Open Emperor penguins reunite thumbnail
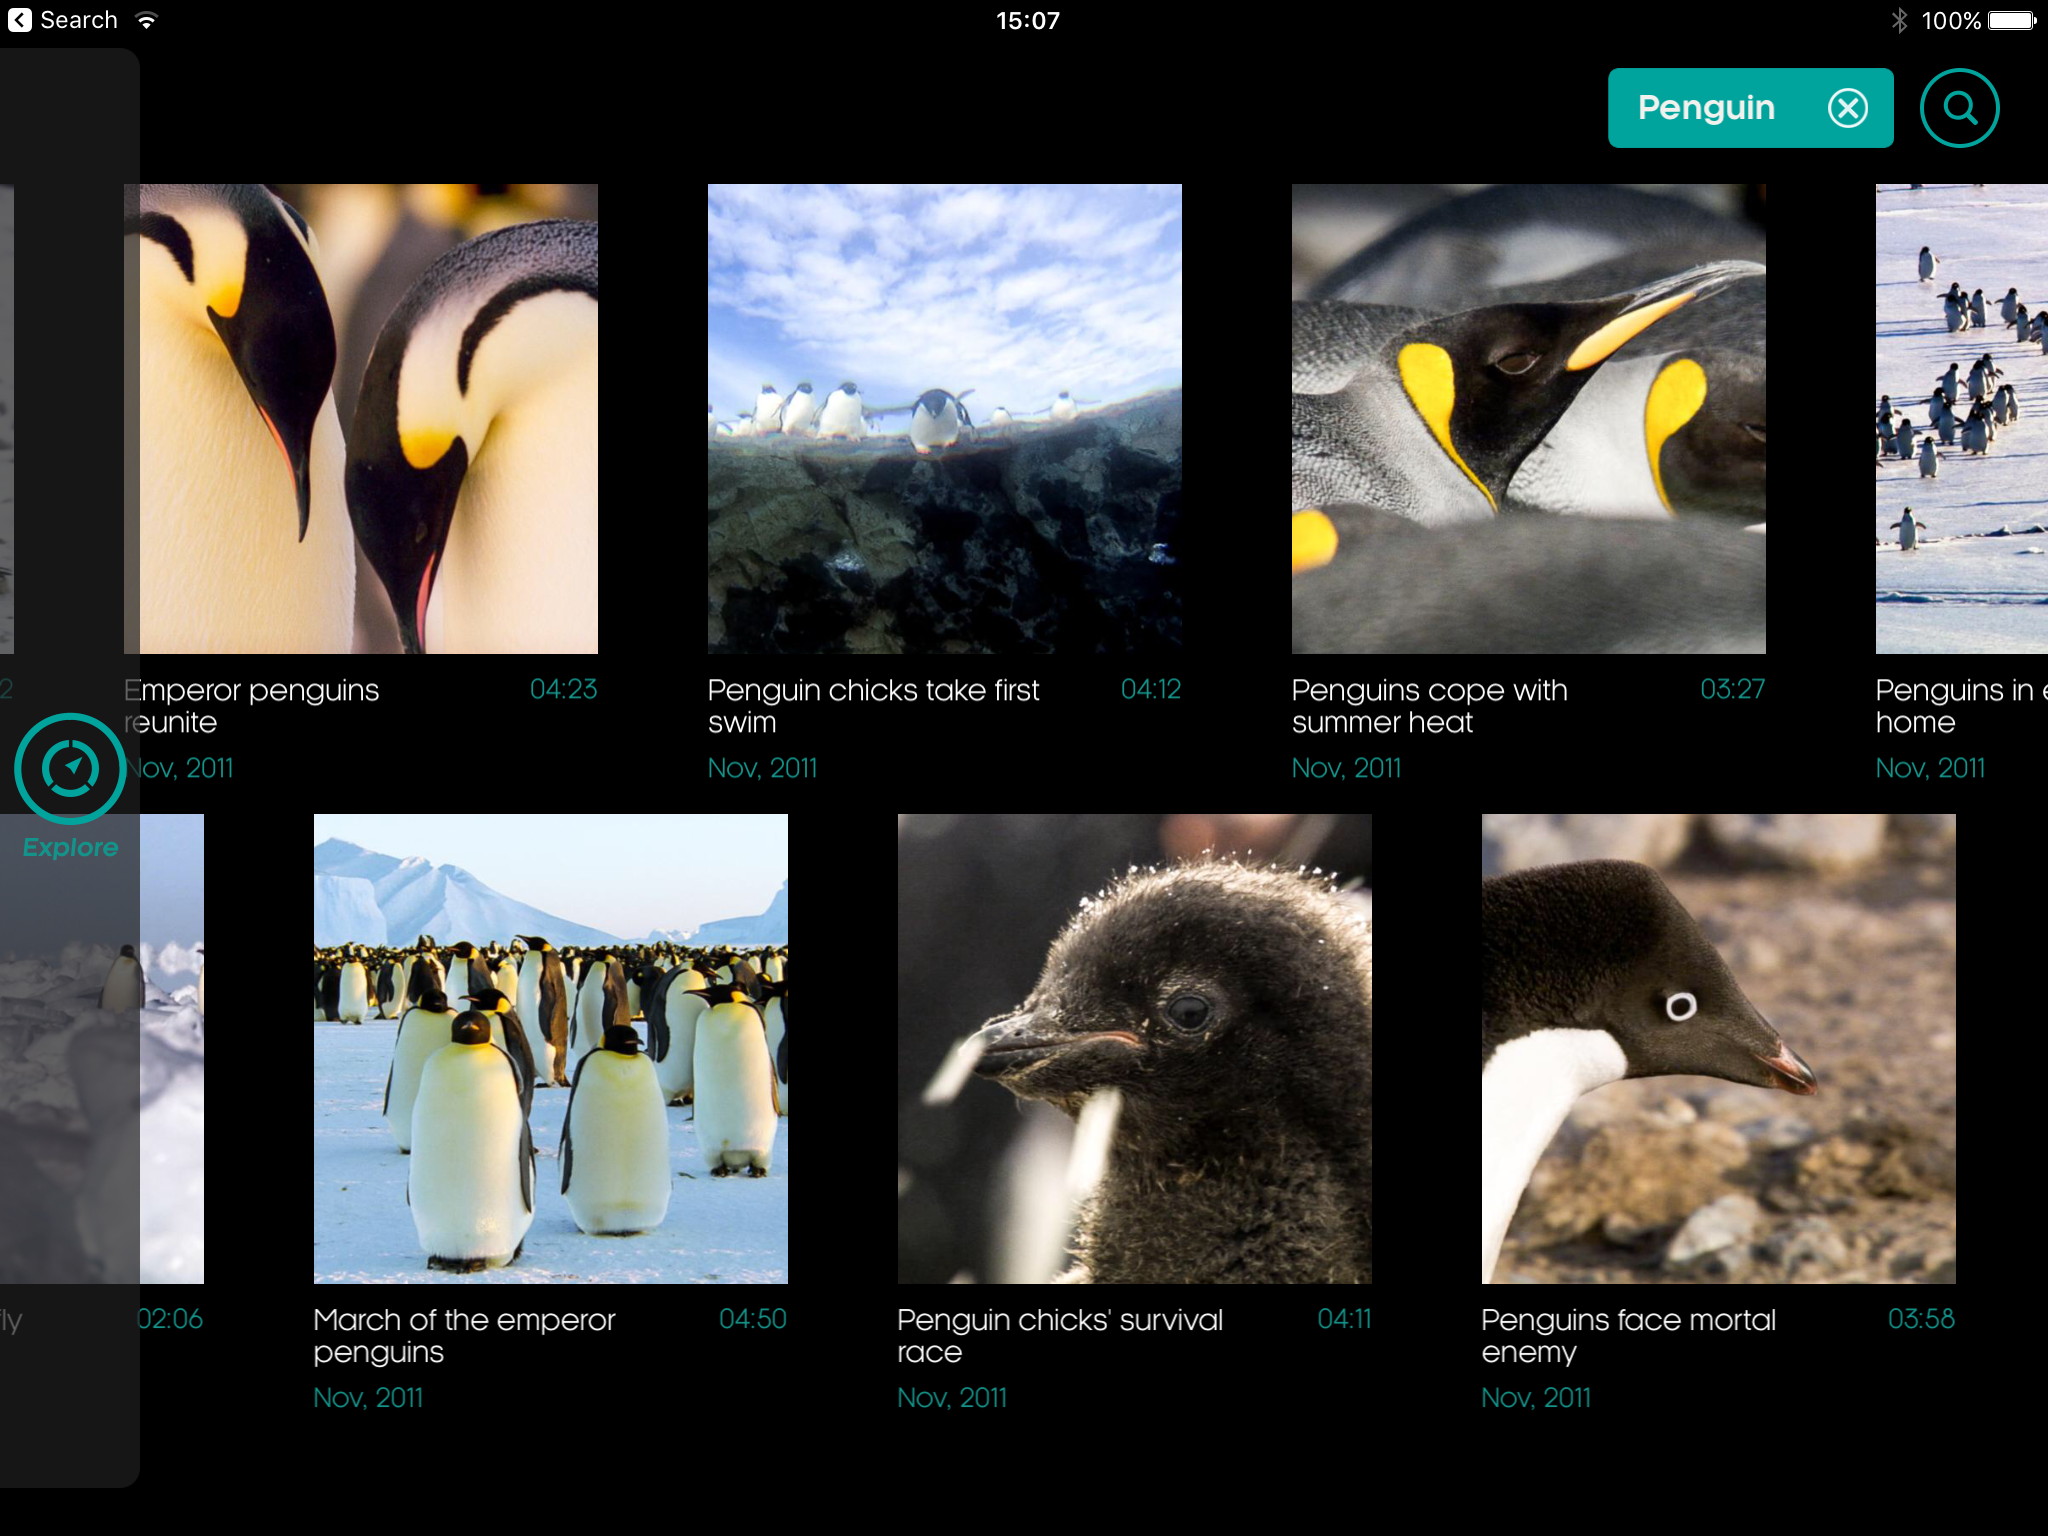The image size is (2048, 1536). click(x=361, y=418)
